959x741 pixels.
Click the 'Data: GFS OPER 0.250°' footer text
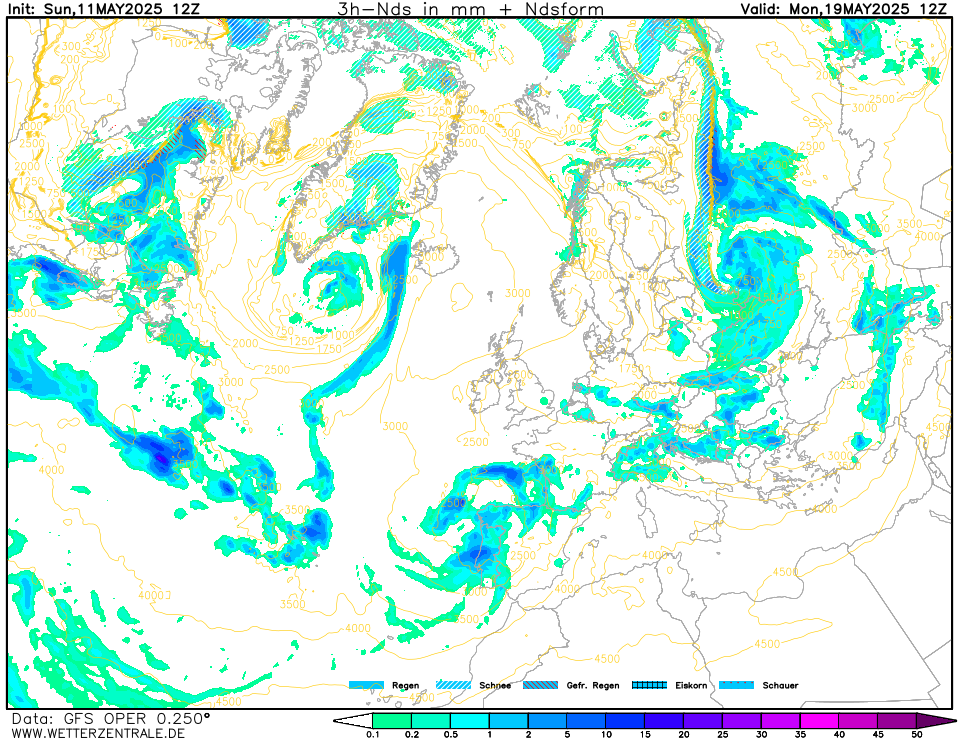(110, 718)
